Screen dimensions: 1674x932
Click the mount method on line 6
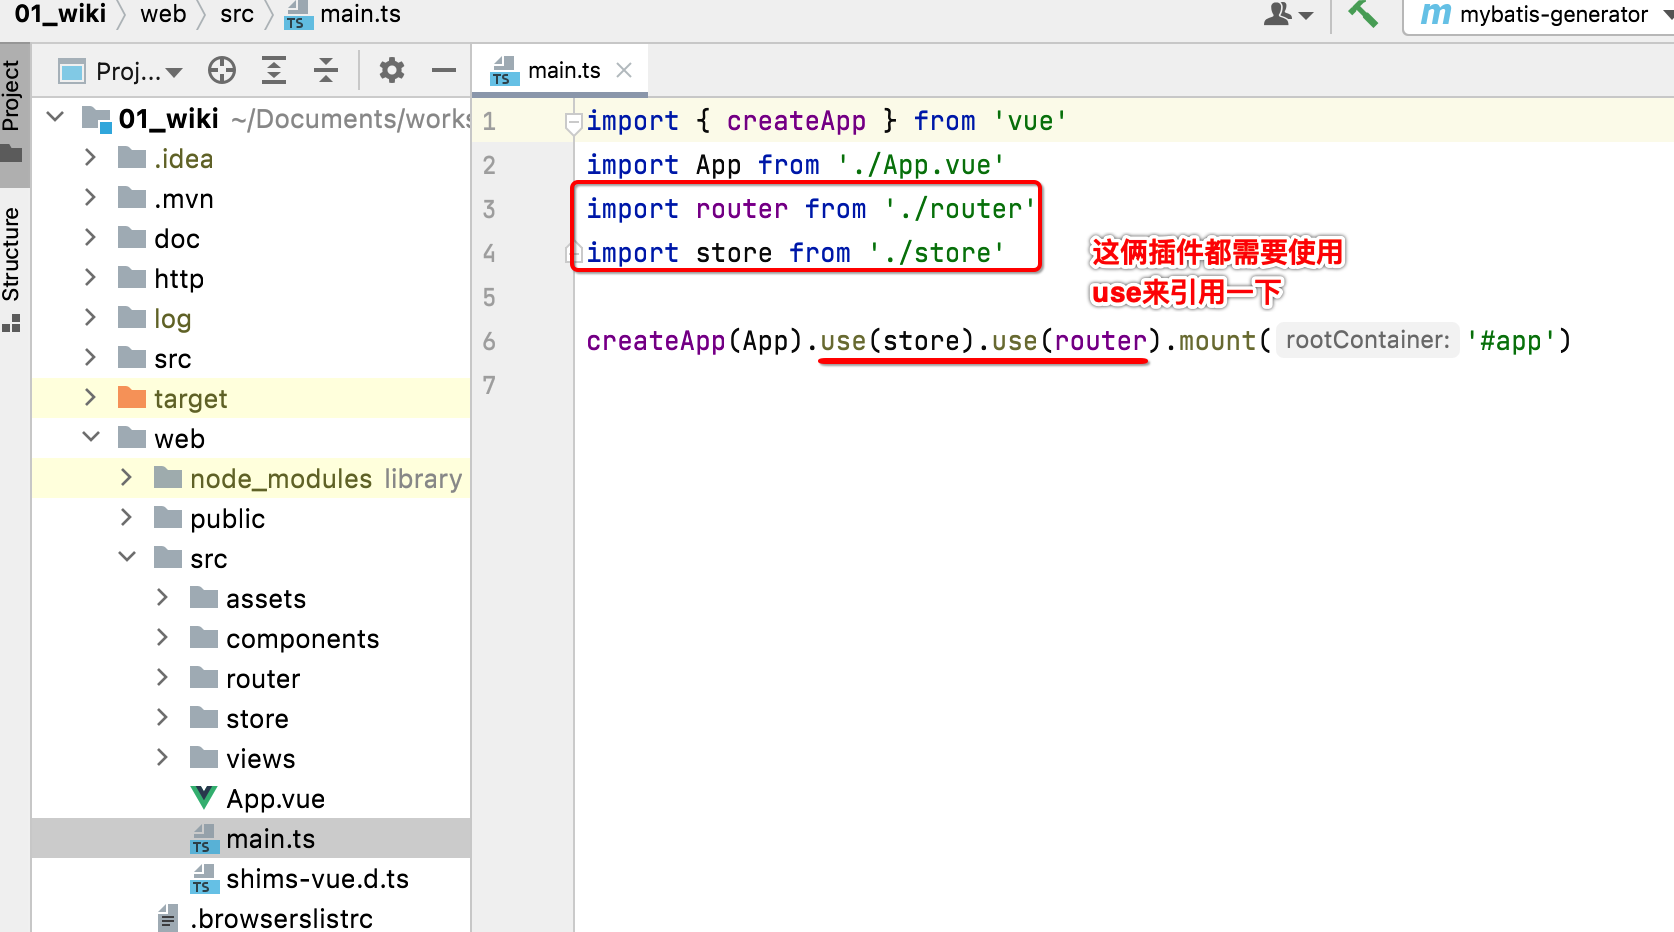point(1217,341)
